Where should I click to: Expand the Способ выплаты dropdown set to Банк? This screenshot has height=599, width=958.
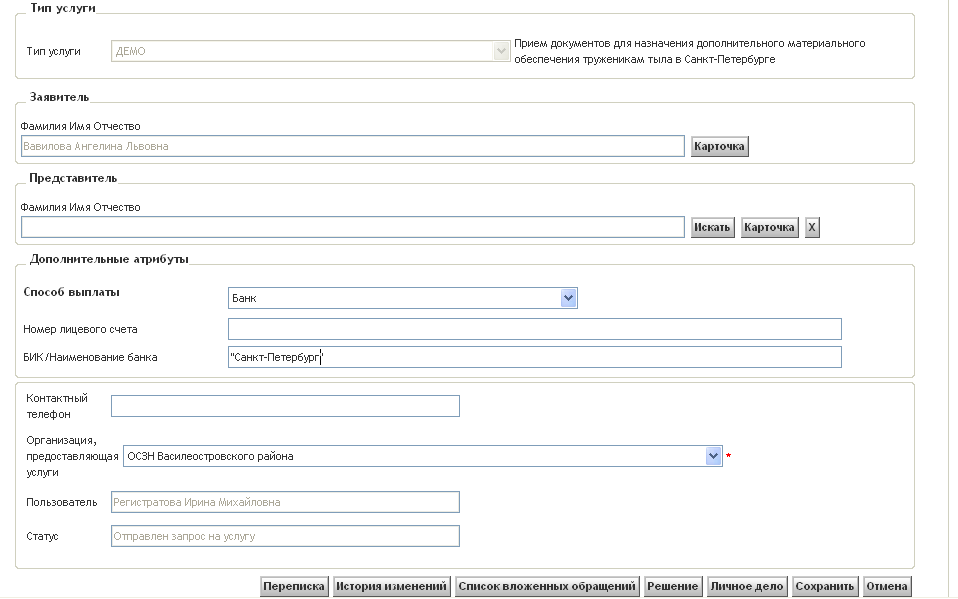tap(403, 298)
